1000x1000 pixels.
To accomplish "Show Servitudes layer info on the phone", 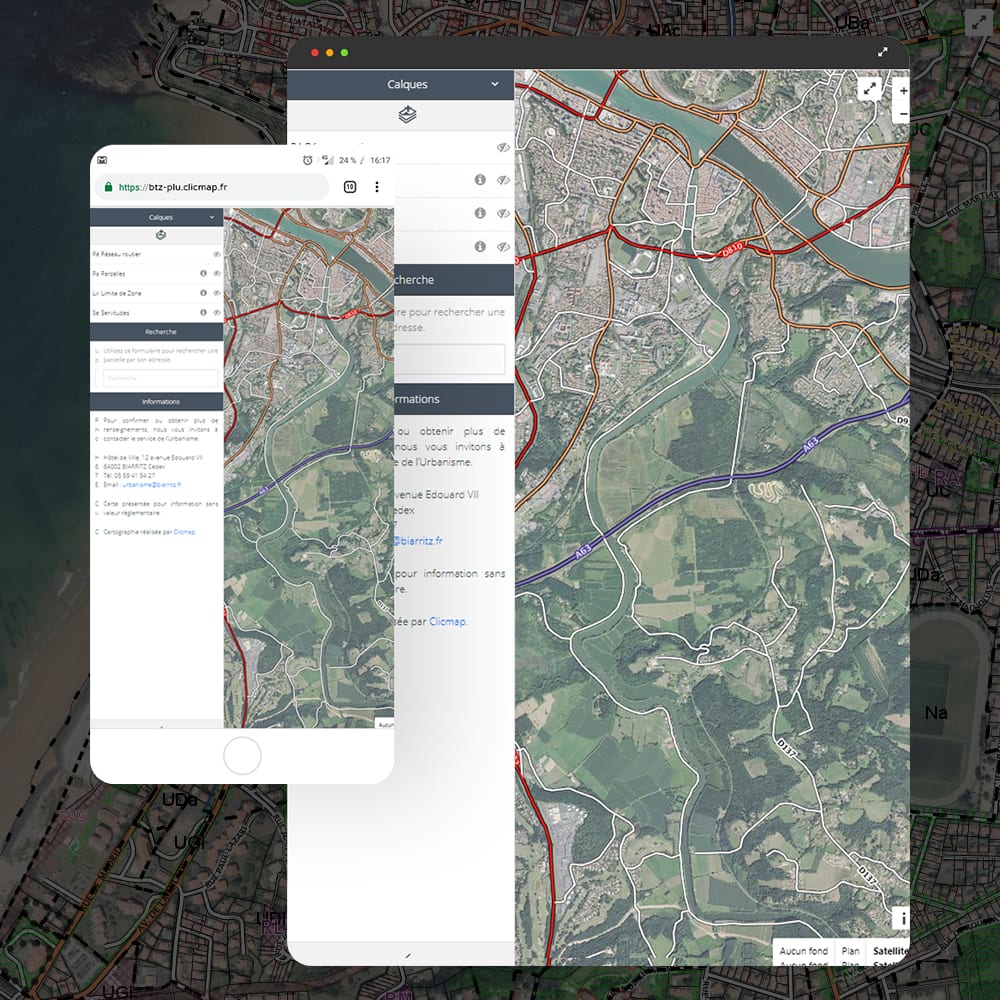I will coord(203,313).
